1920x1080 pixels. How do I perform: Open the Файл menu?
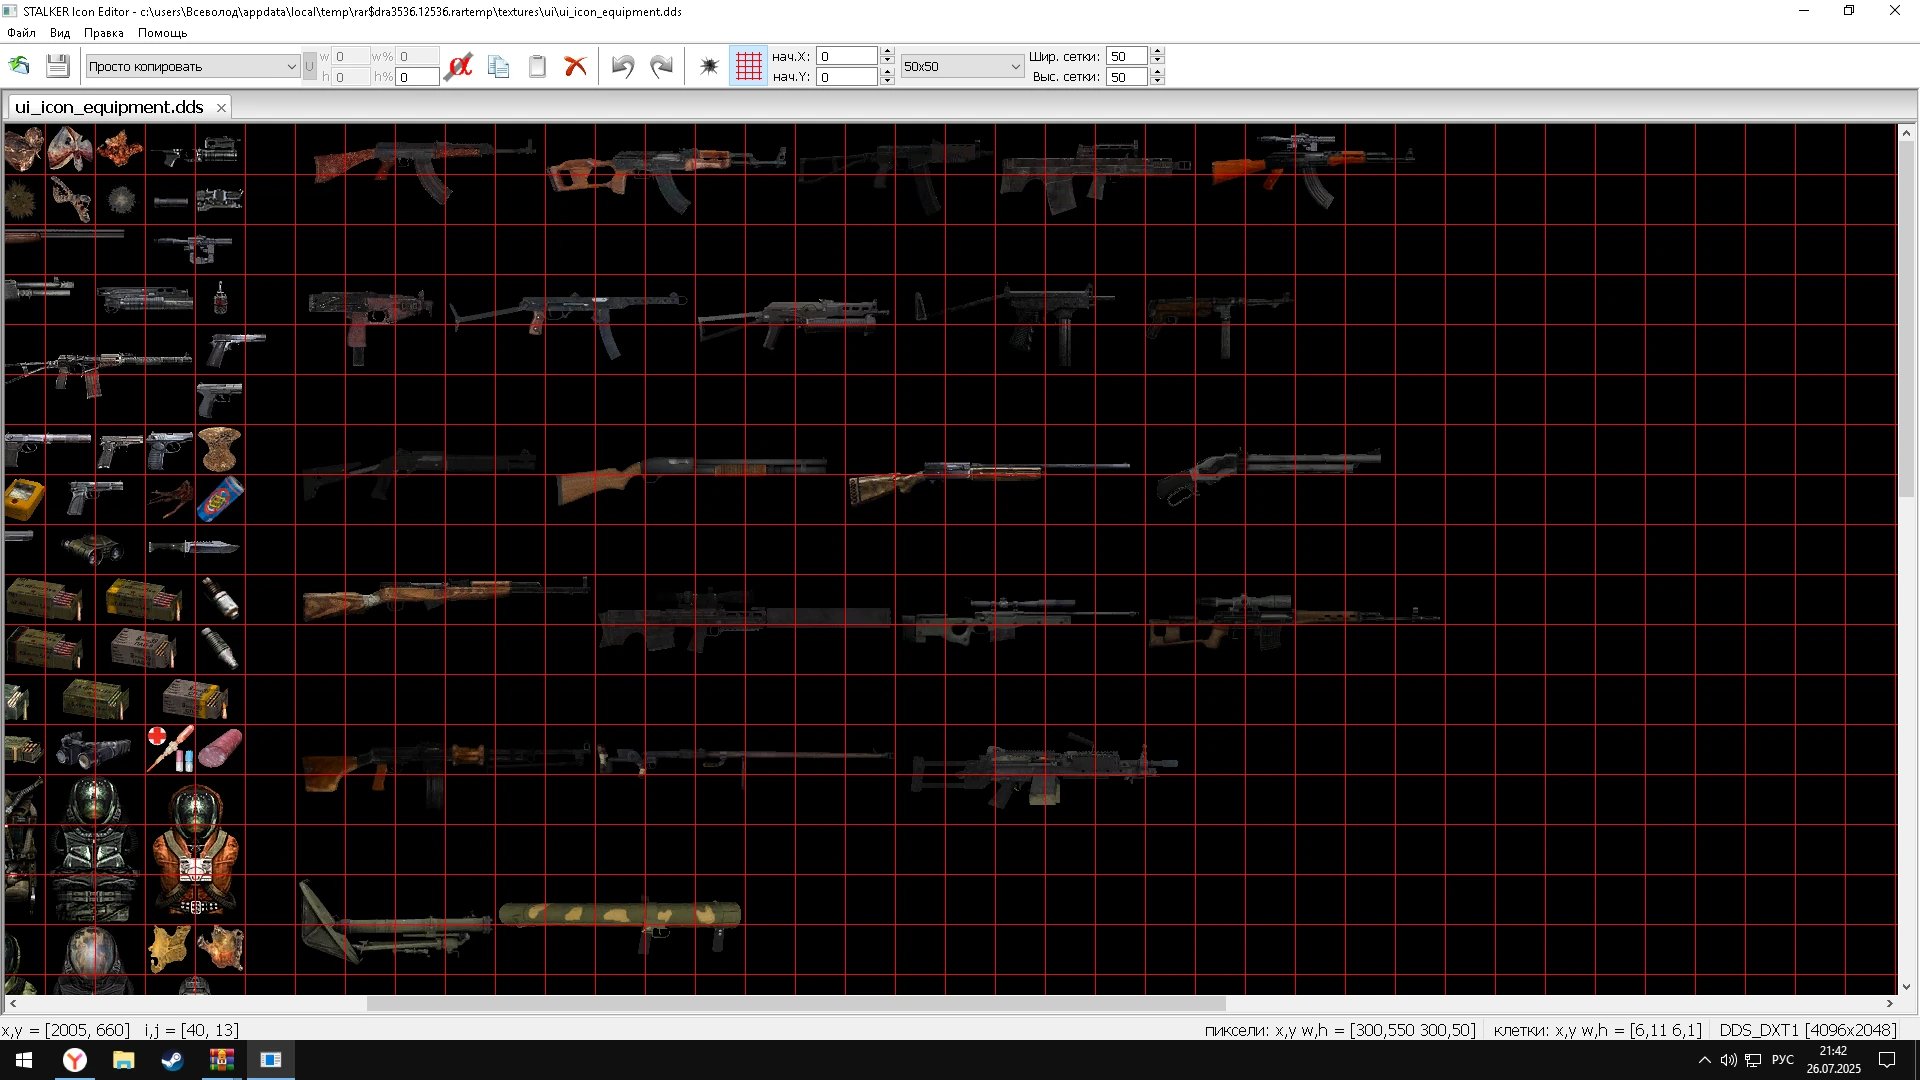pyautogui.click(x=21, y=33)
